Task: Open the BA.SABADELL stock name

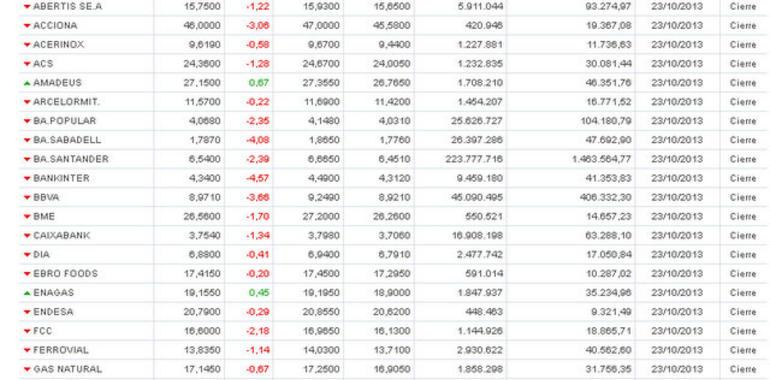Action: [x=67, y=140]
